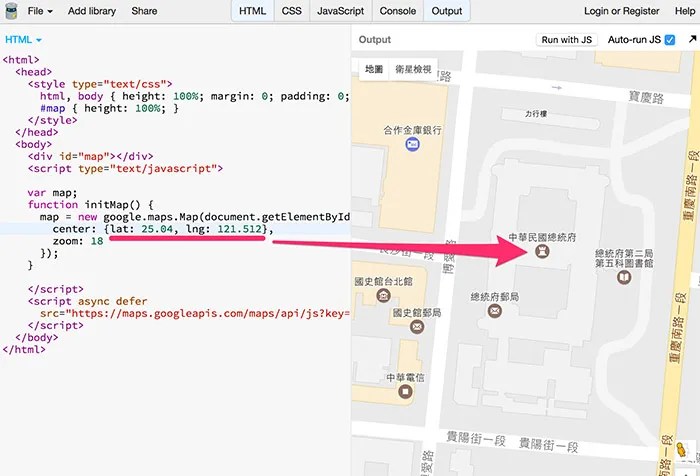Viewport: 700px width, 476px height.
Task: Click the Street View pegman icon
Action: pos(681,450)
